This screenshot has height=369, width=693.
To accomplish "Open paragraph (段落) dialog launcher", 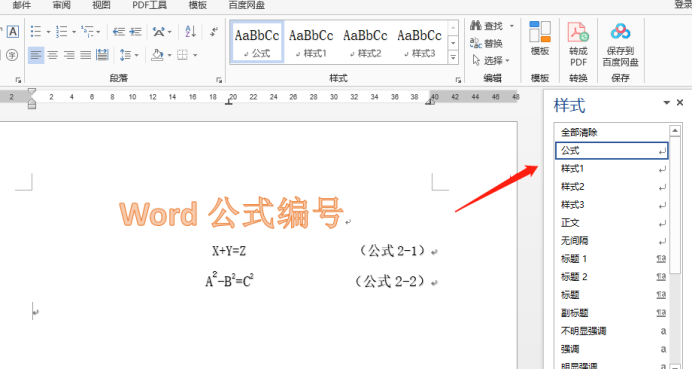I will click(219, 80).
